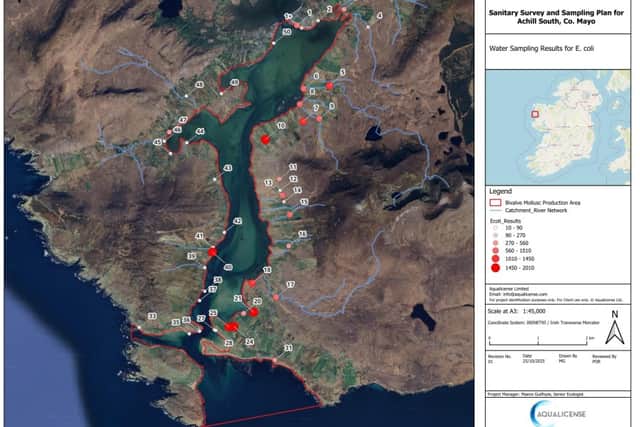Viewport: 640px width, 427px height.
Task: Click the red rectangle on the Ireland inset
Action: 535,114
